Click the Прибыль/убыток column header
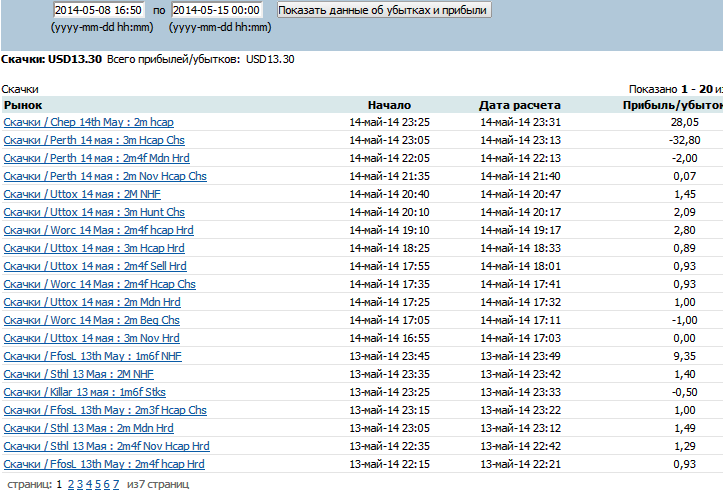723x495 pixels. pos(673,105)
